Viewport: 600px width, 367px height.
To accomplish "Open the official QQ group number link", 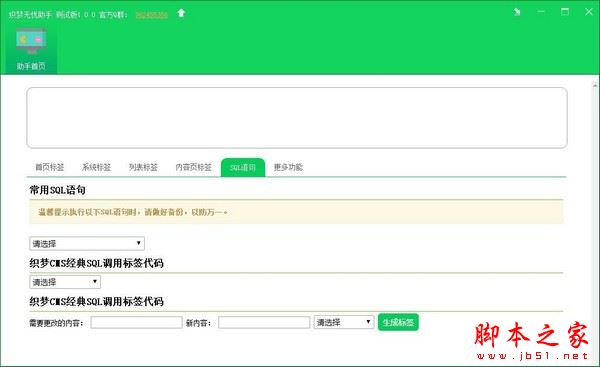I will click(152, 15).
